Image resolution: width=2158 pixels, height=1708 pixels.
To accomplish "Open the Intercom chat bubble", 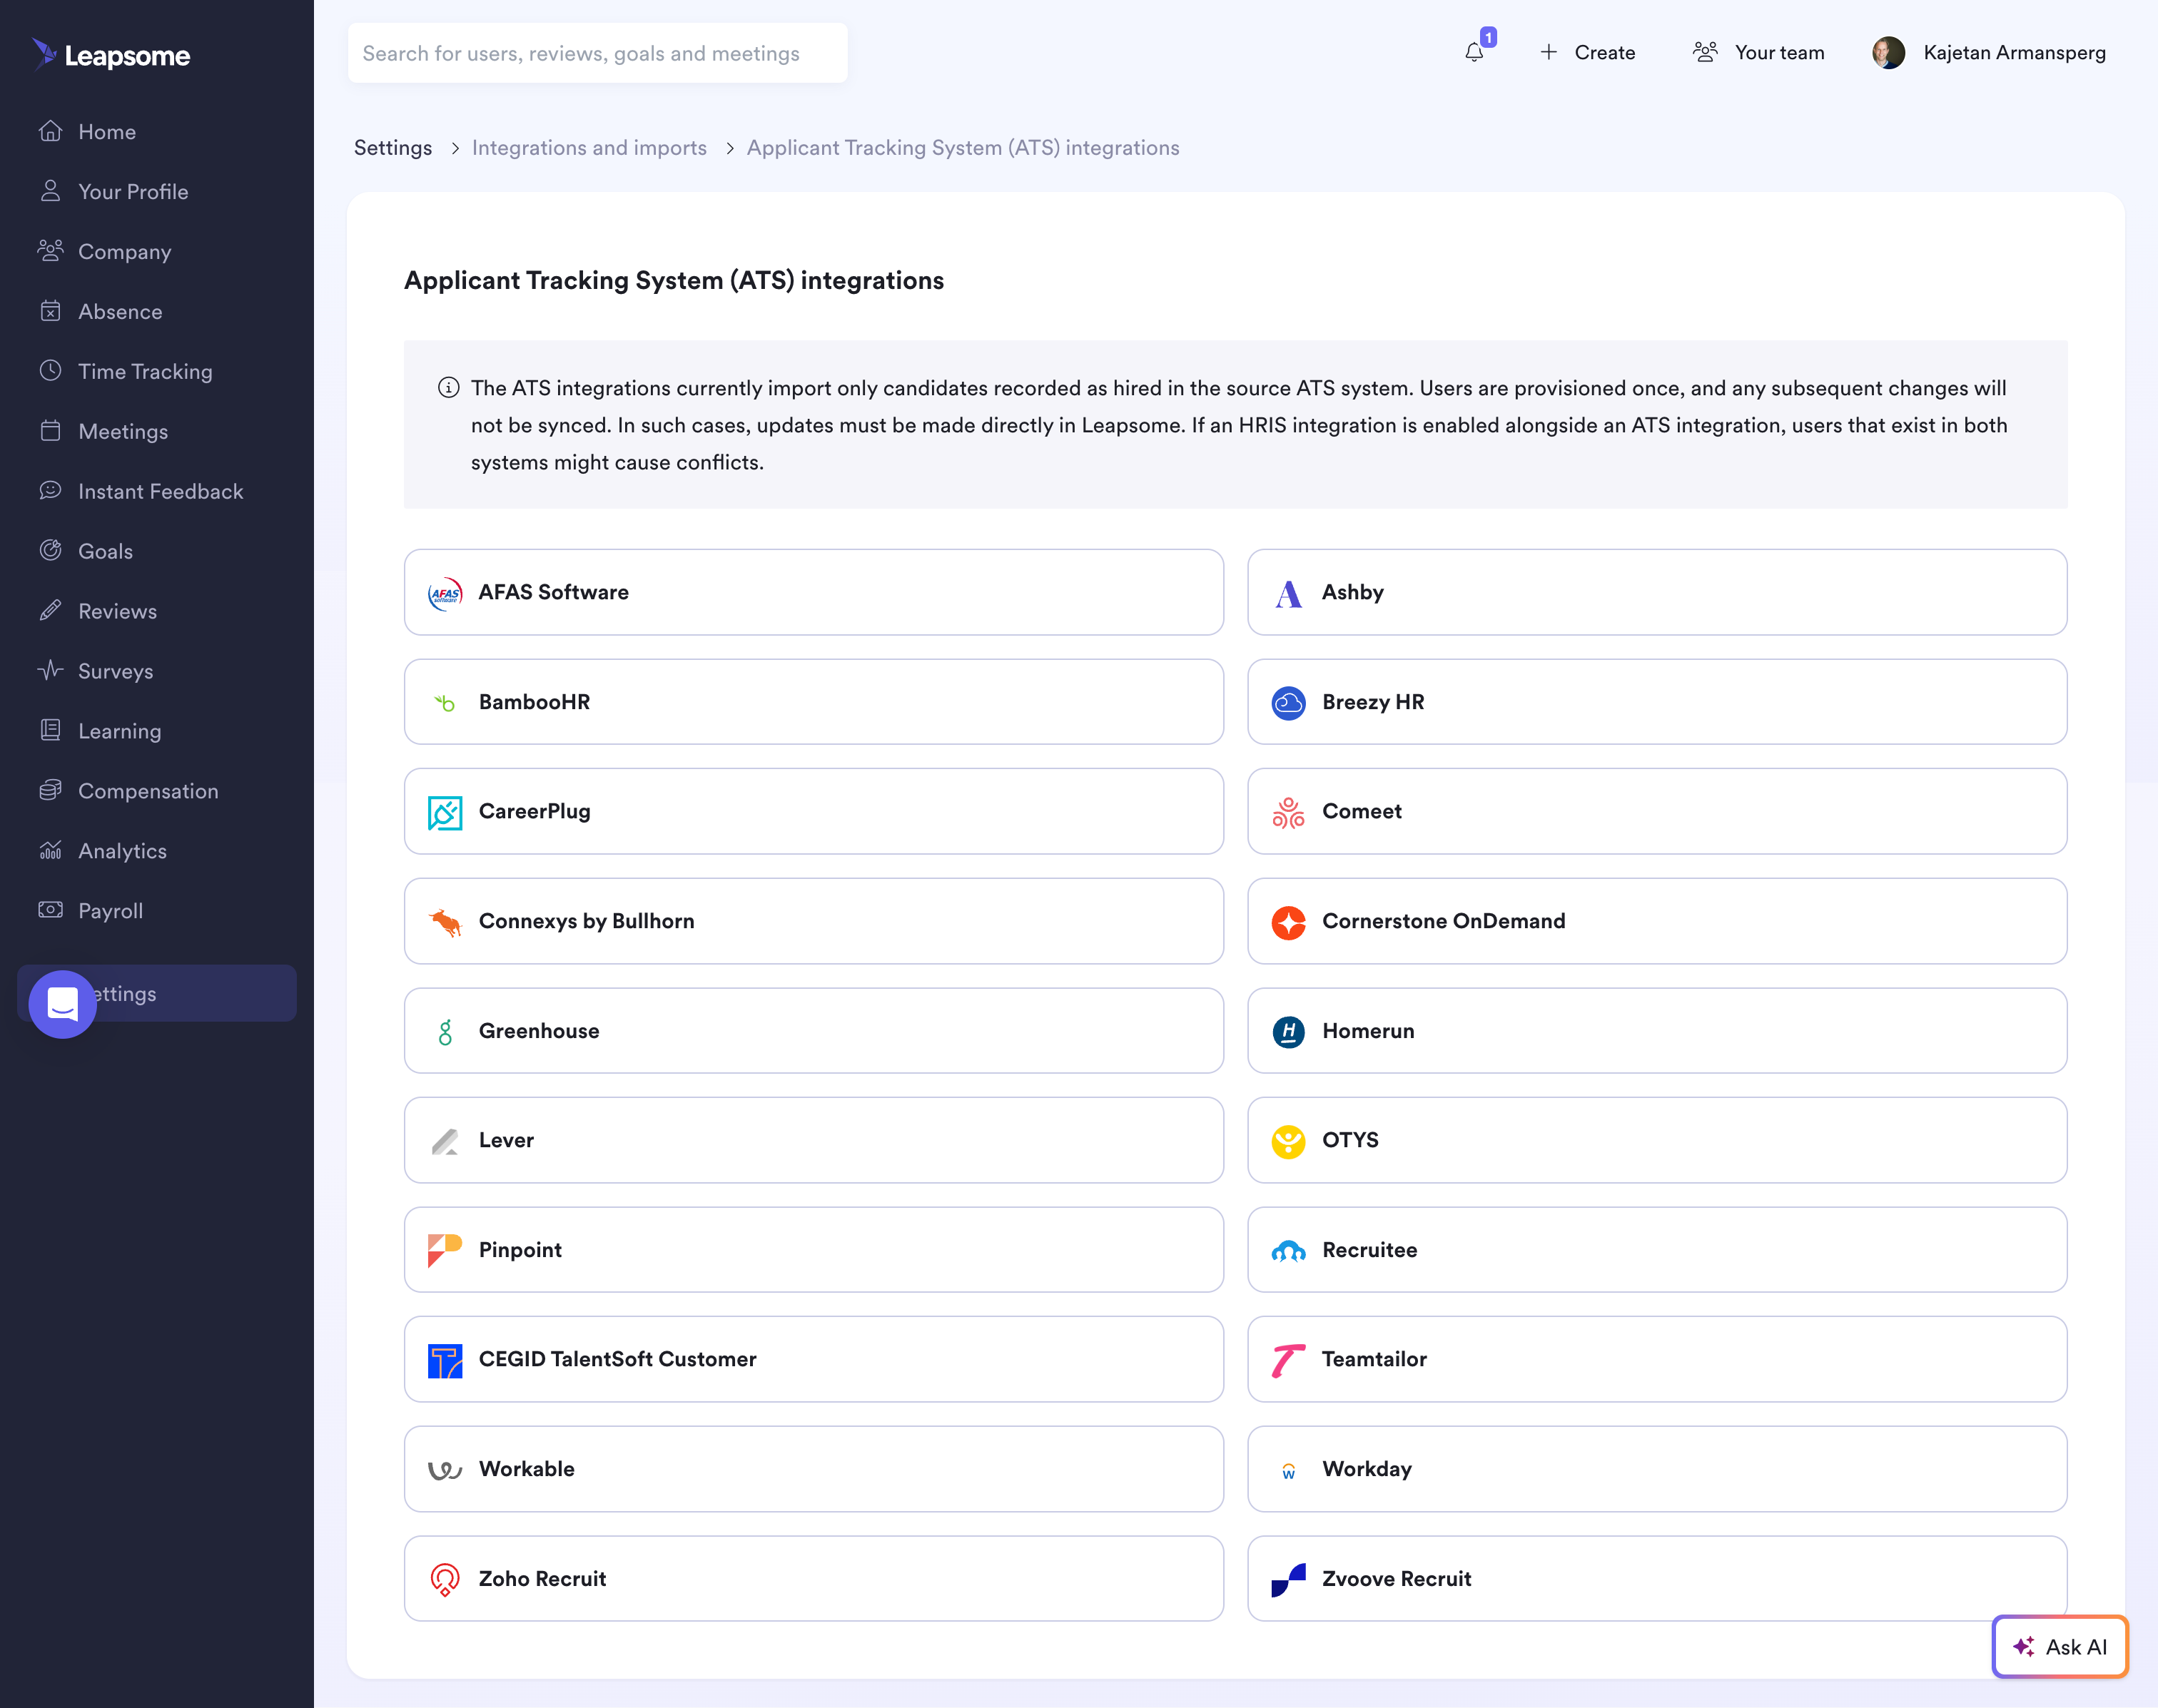I will click(x=62, y=1004).
